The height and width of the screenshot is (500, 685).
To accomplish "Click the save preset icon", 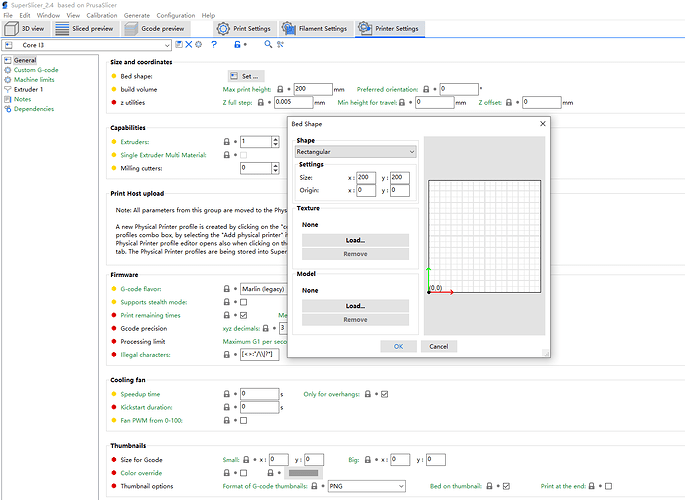I will [179, 45].
